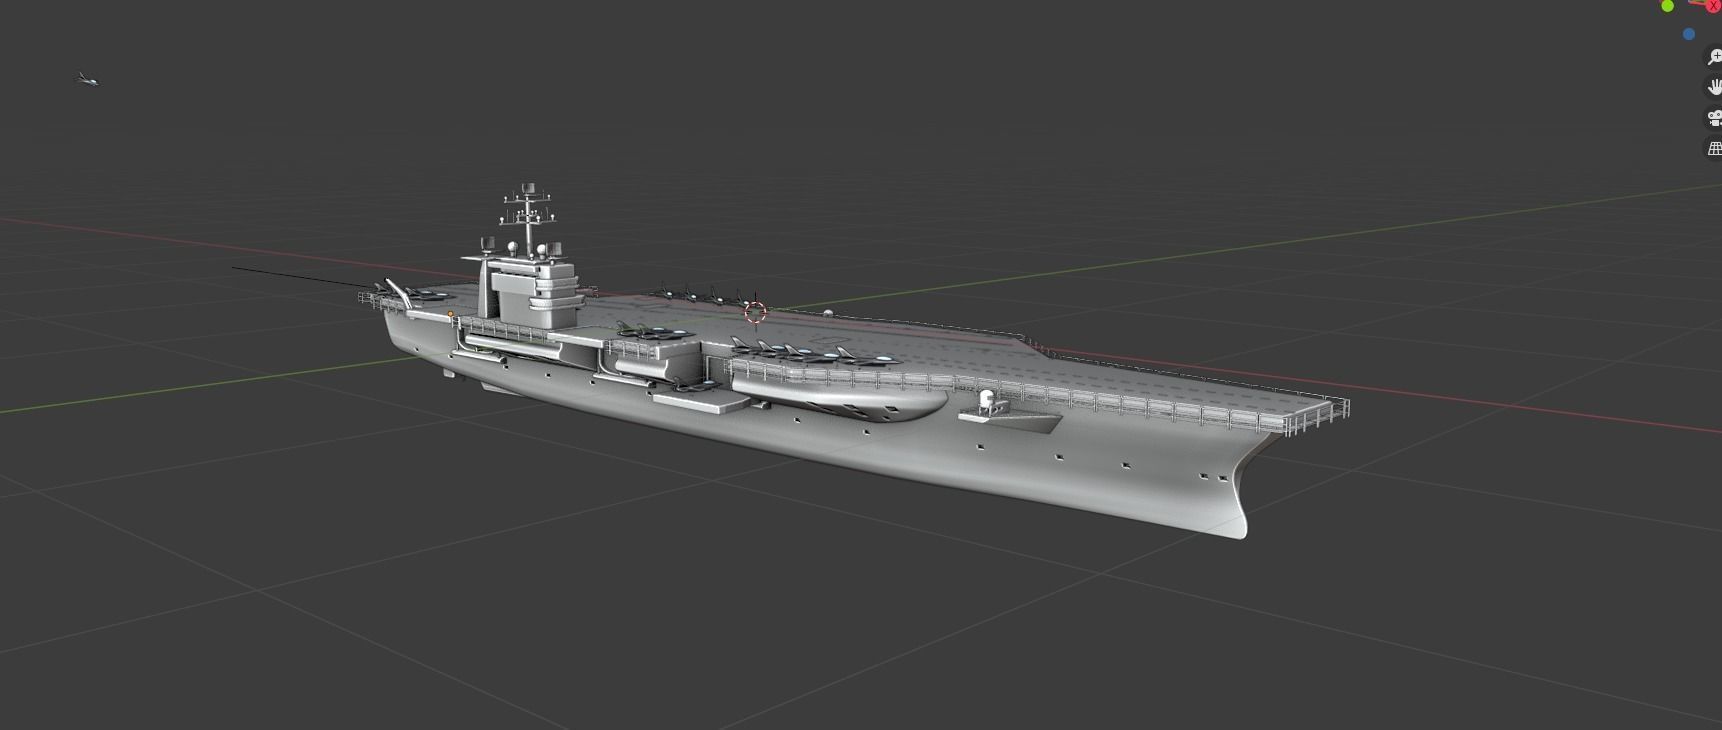Select the deck gun turret on the side sponson
Image resolution: width=1722 pixels, height=730 pixels.
pos(988,403)
